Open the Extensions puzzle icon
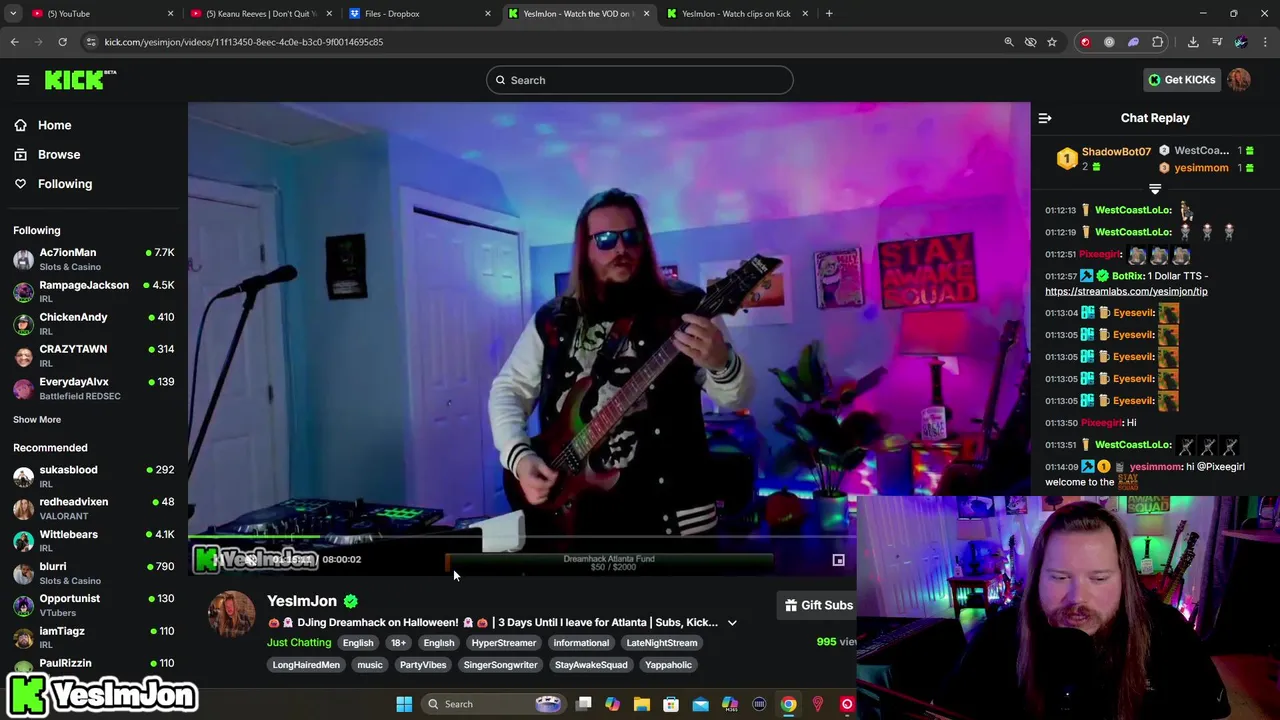Image resolution: width=1280 pixels, height=720 pixels. pos(1158,42)
